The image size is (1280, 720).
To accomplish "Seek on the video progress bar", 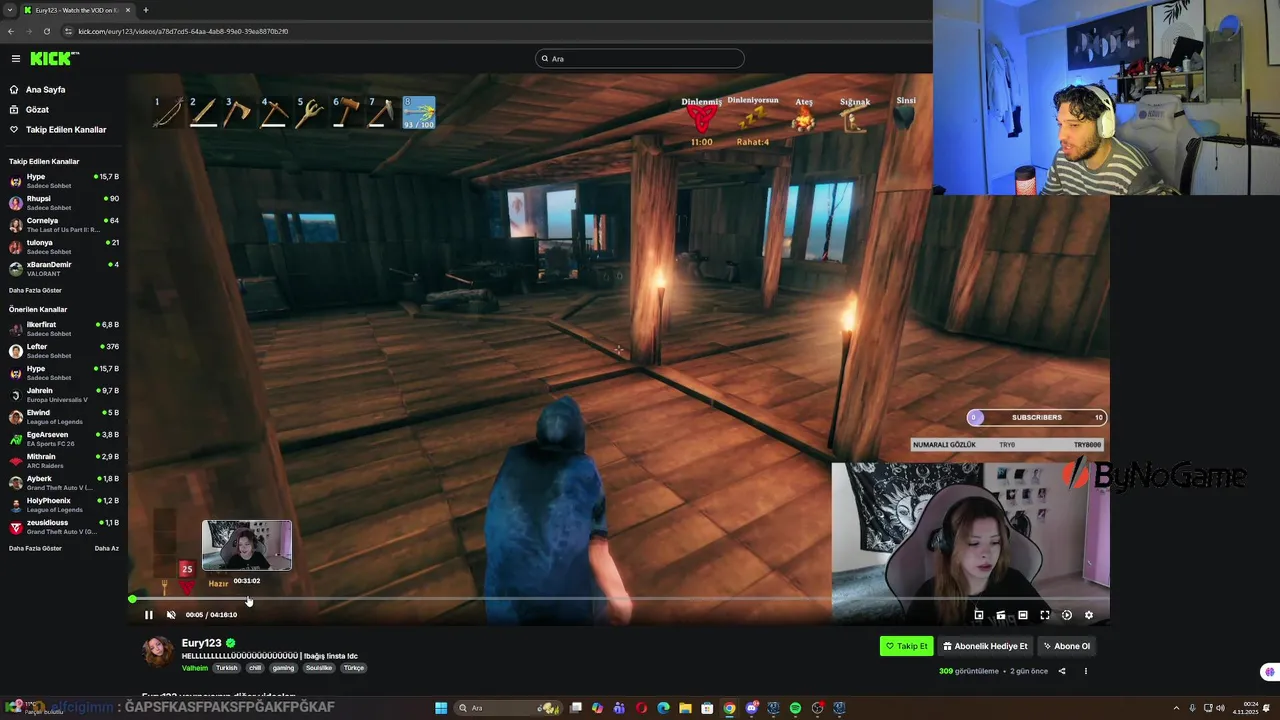I will [620, 599].
